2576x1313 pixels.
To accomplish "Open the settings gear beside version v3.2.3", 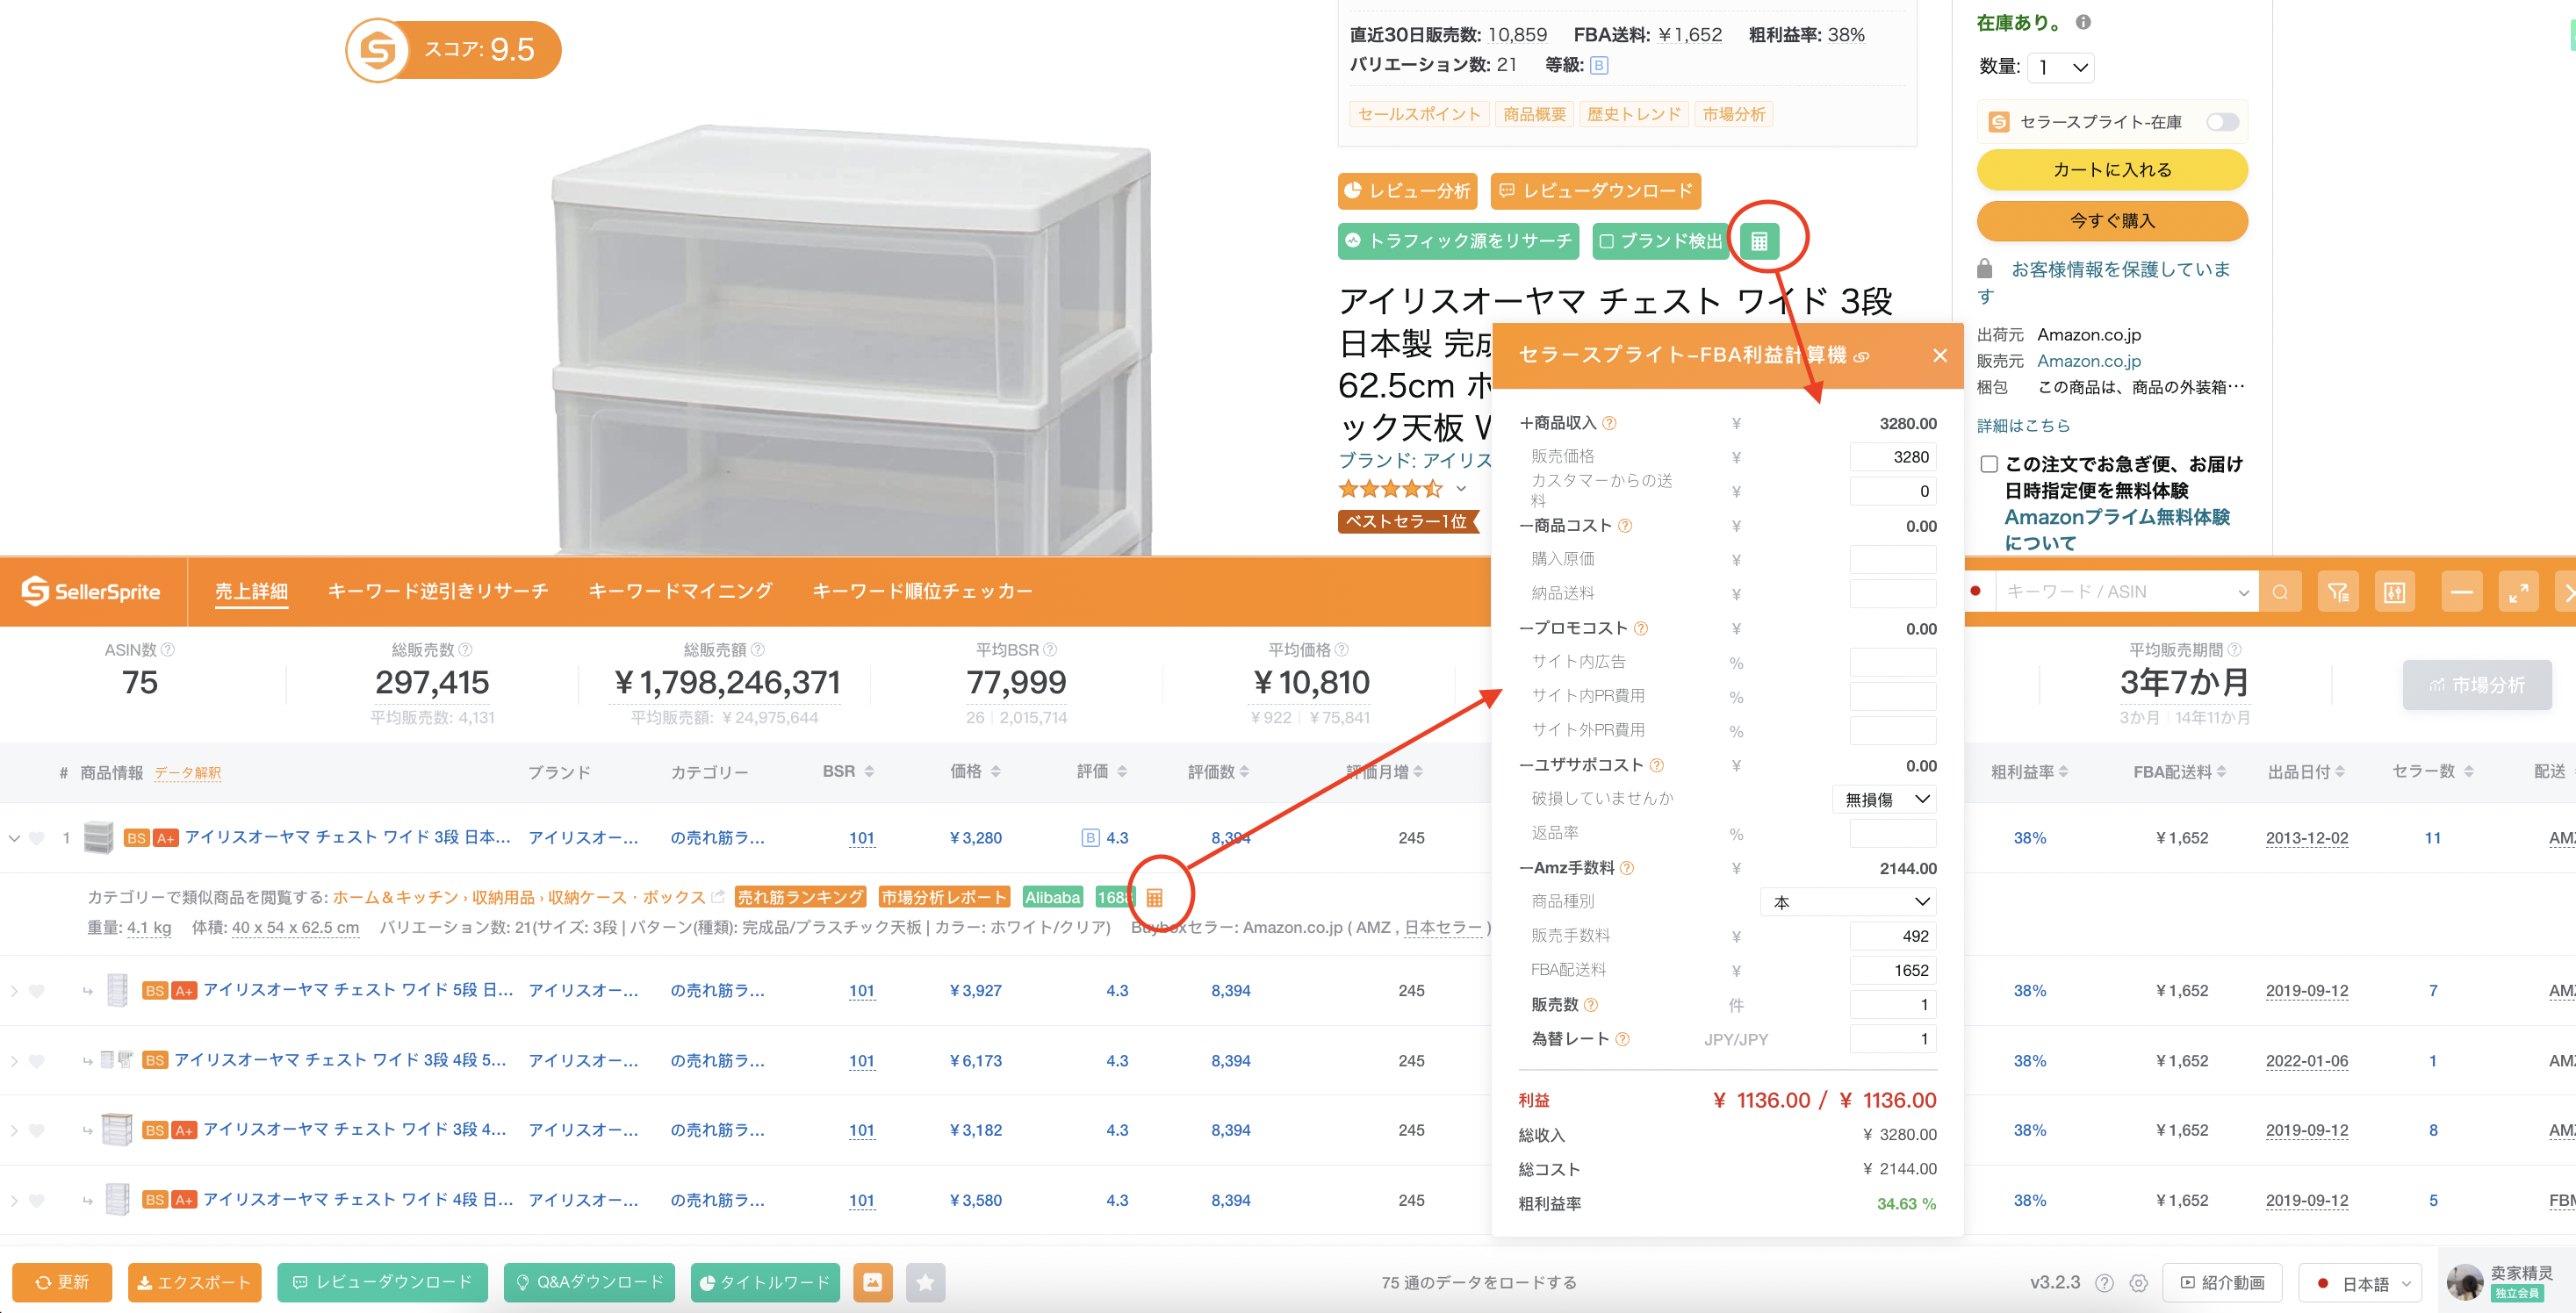I will pyautogui.click(x=2139, y=1283).
